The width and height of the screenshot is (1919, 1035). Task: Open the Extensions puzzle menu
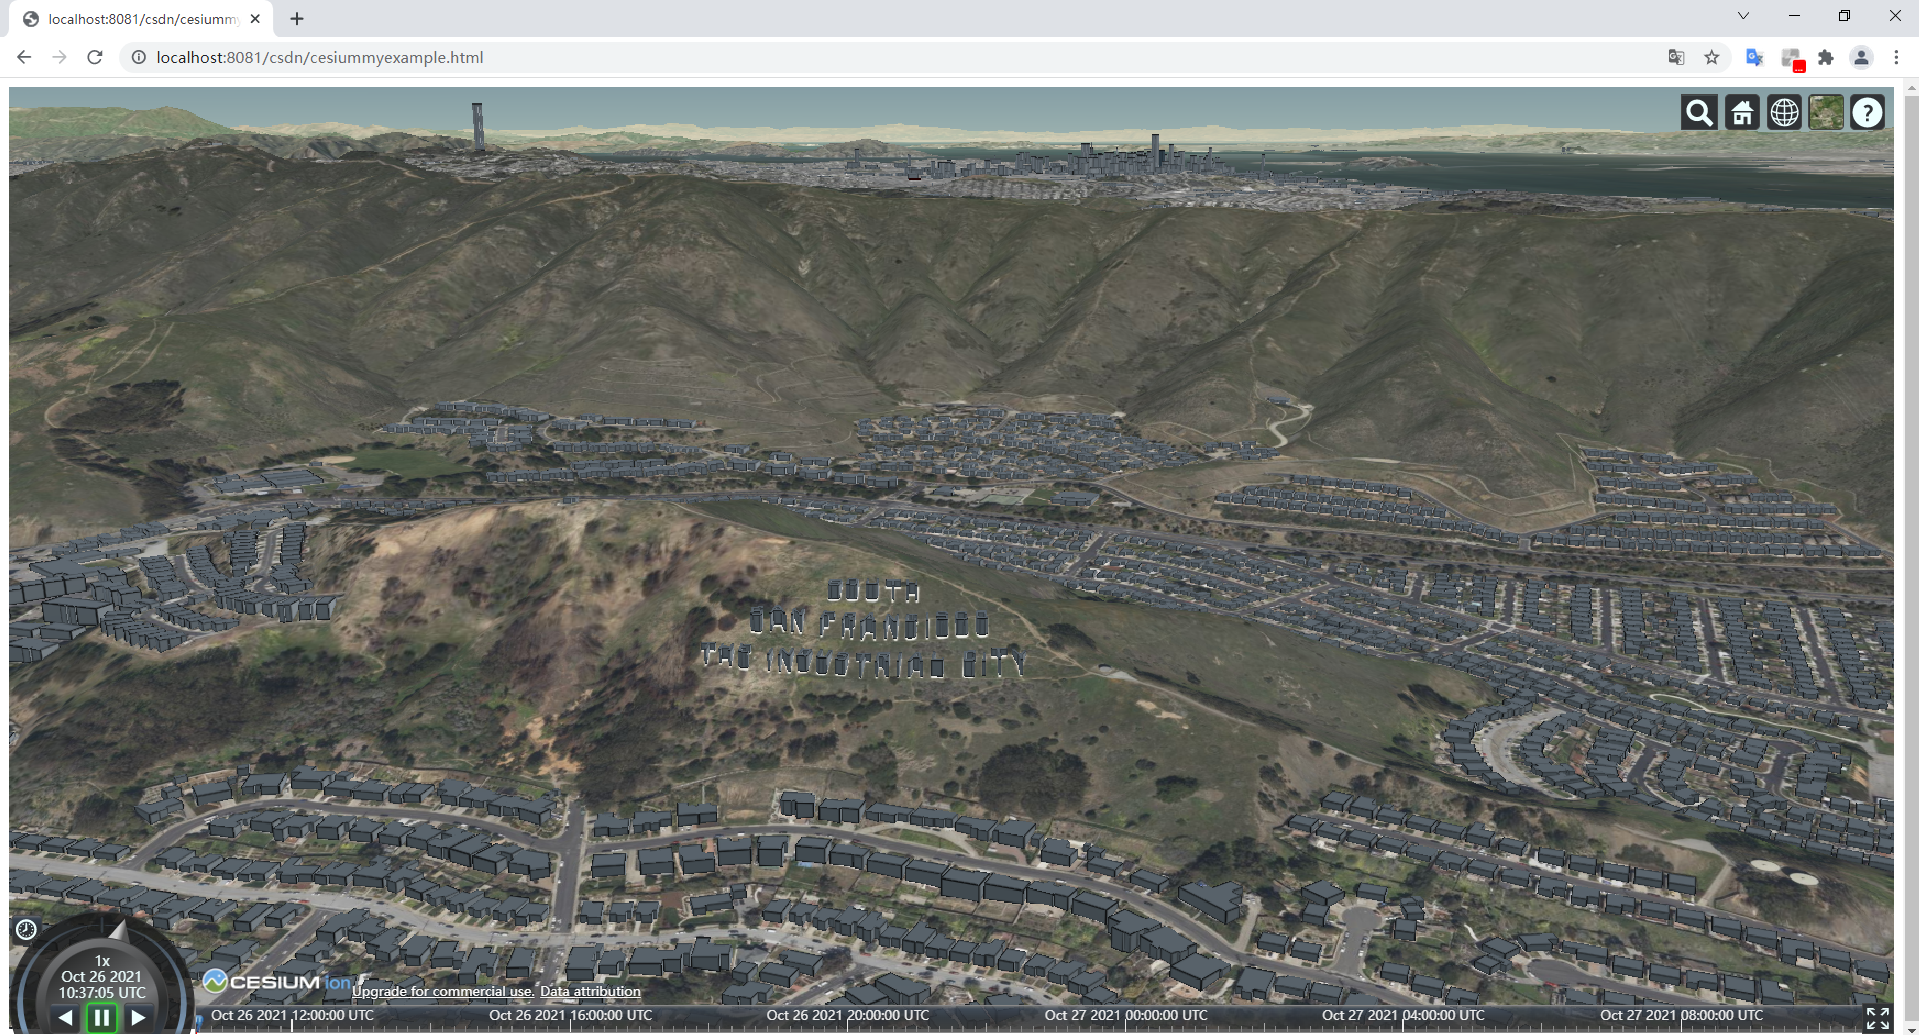[1826, 57]
